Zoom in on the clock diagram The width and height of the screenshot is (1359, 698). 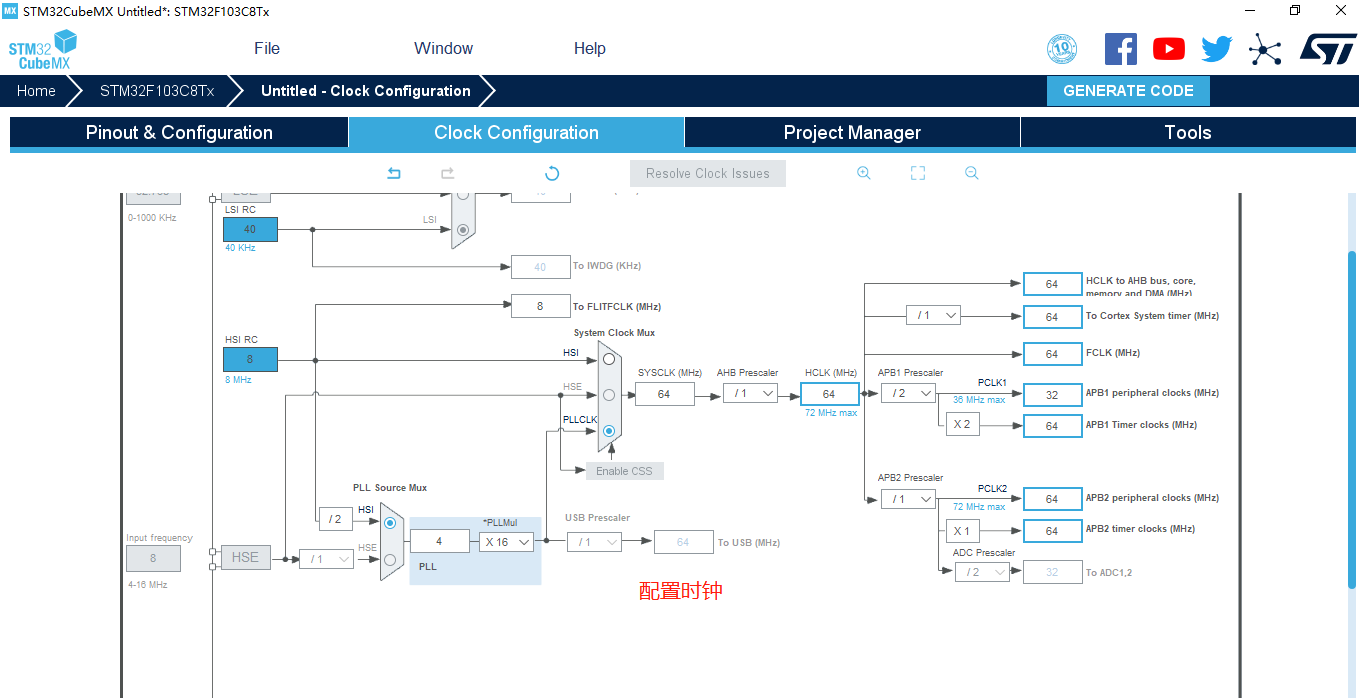pos(864,173)
